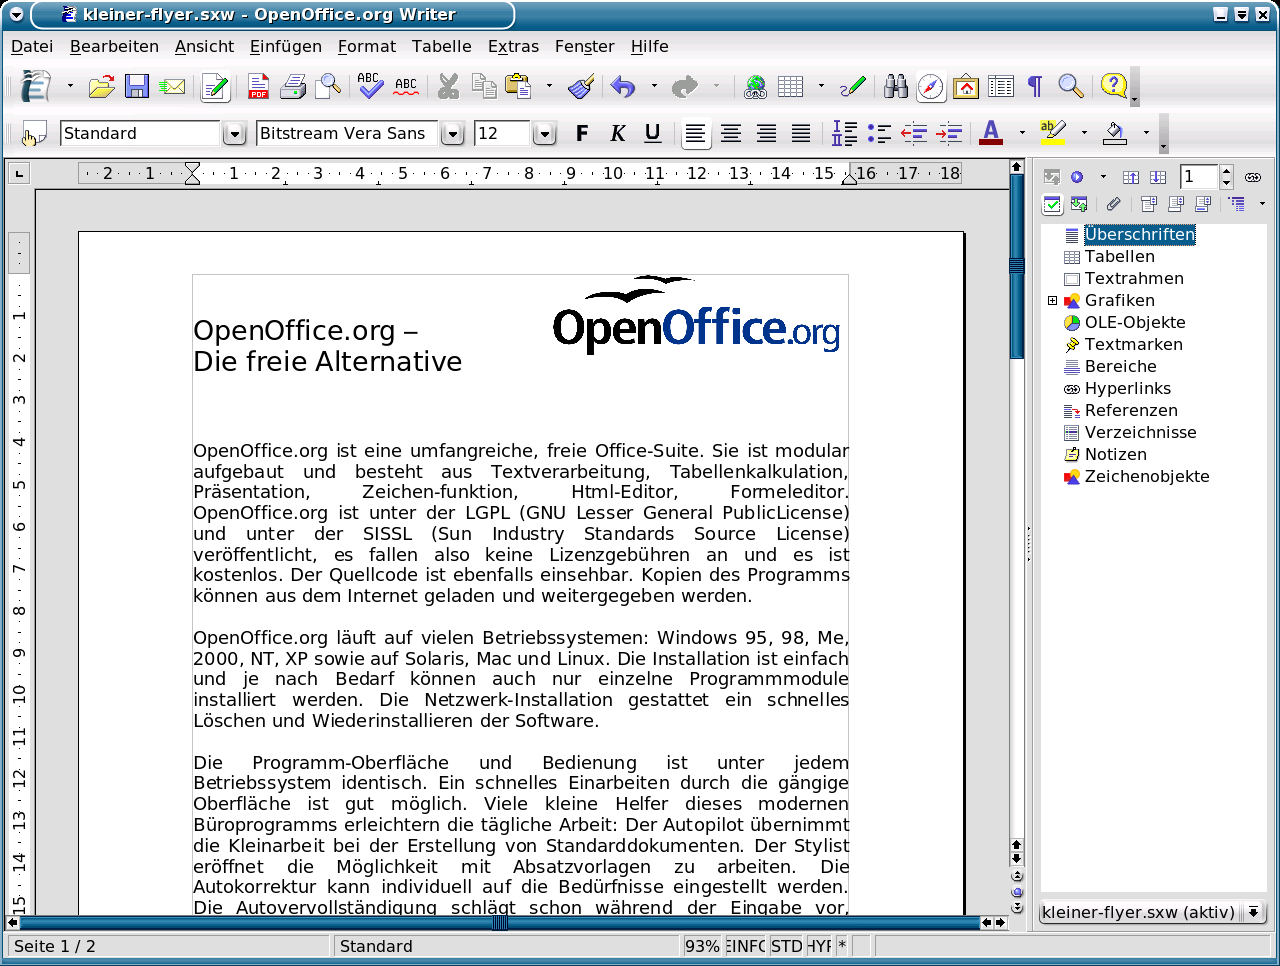Select Hyperlinks in the Navigator list
This screenshot has width=1280, height=966.
point(1128,388)
